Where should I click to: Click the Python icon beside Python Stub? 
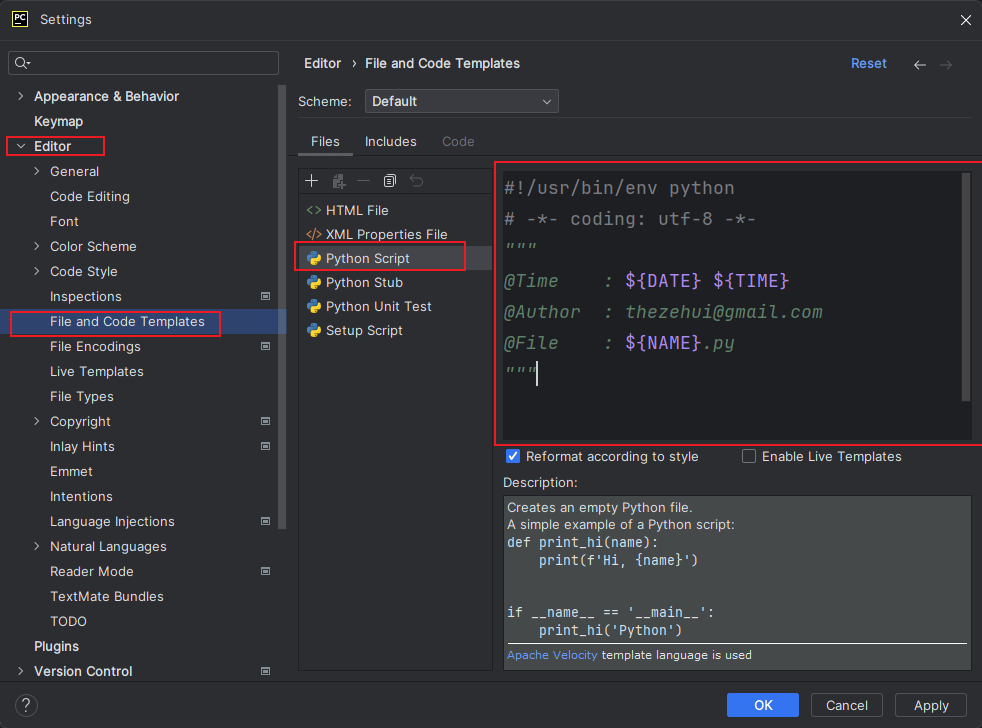pos(314,283)
